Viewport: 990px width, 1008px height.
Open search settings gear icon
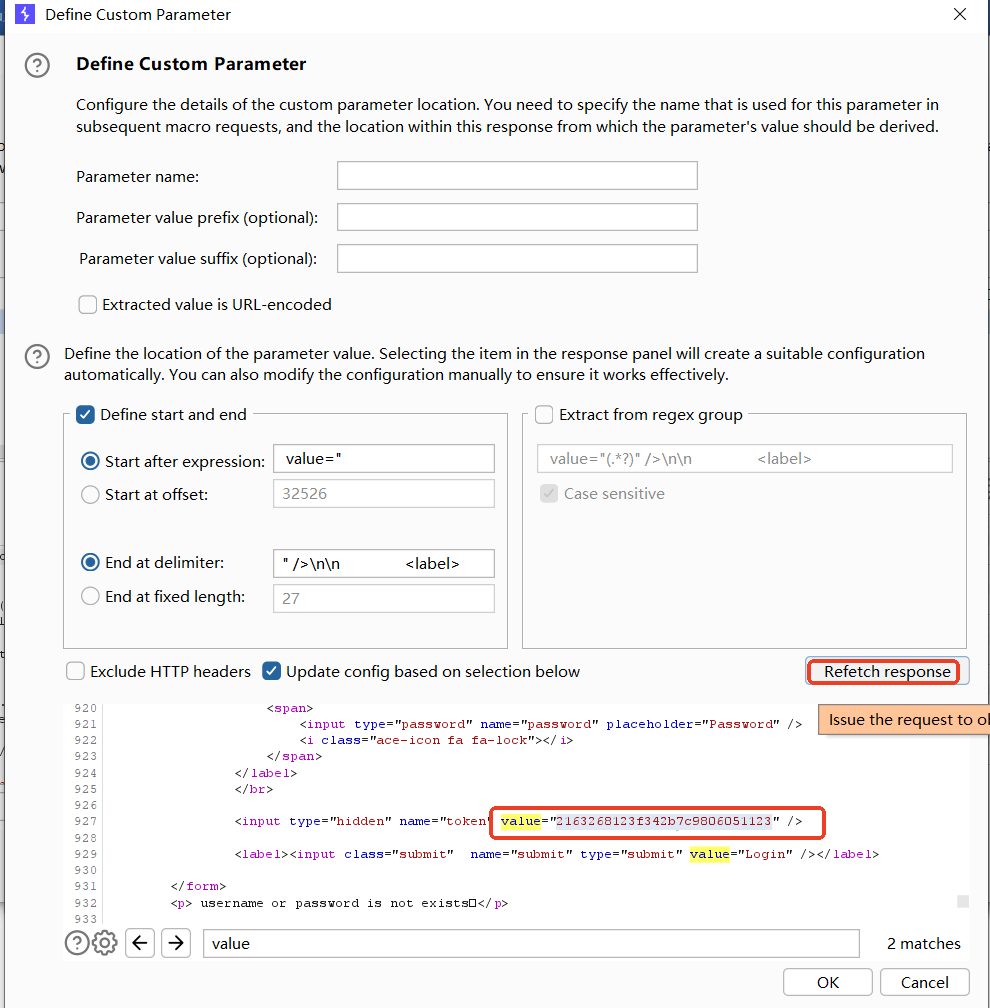105,943
